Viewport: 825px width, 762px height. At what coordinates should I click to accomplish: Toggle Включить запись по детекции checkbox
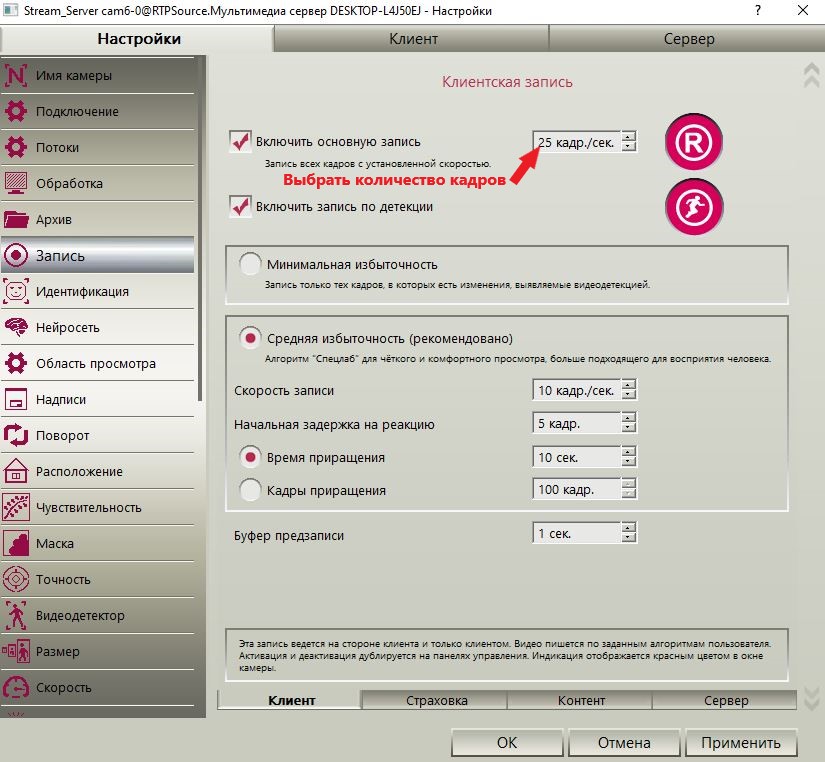(x=240, y=206)
